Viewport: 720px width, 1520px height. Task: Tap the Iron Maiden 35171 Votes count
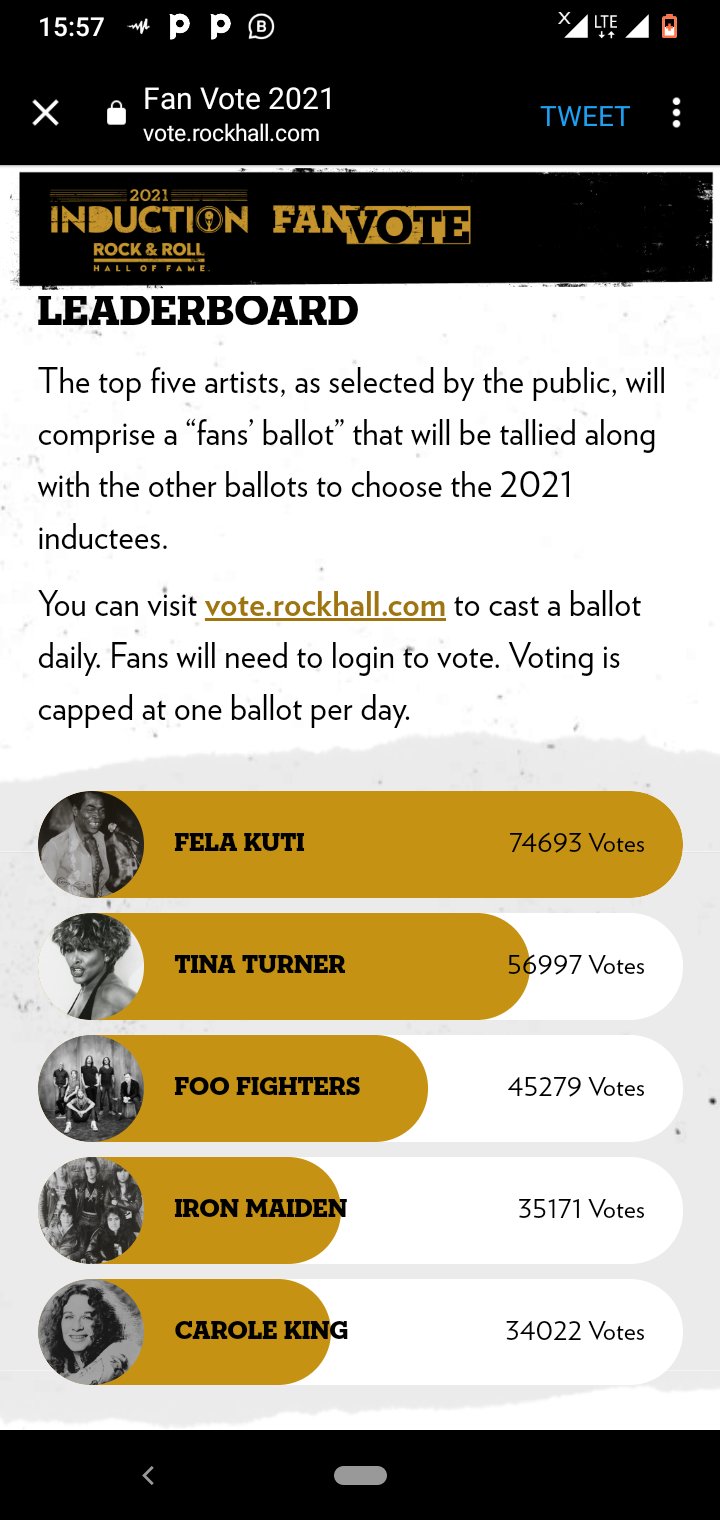581,1210
